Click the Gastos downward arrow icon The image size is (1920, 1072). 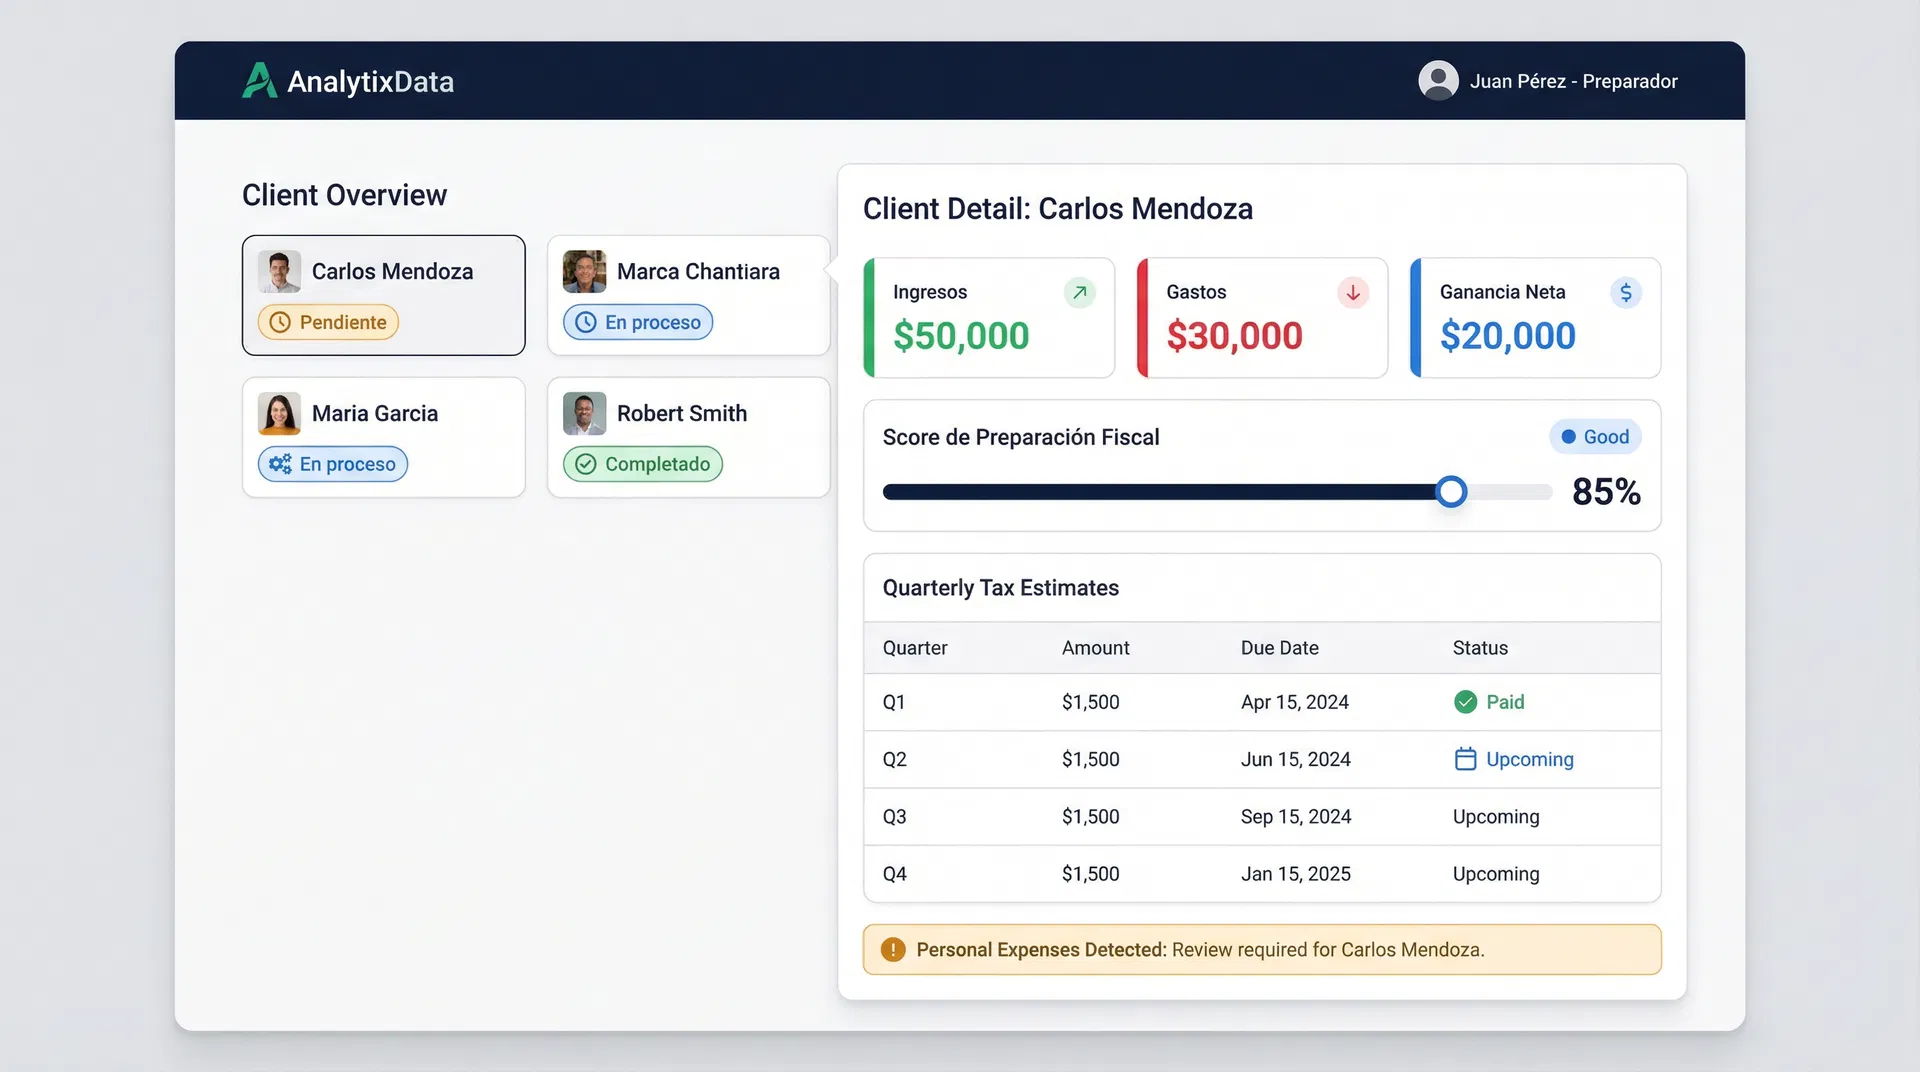pos(1353,292)
